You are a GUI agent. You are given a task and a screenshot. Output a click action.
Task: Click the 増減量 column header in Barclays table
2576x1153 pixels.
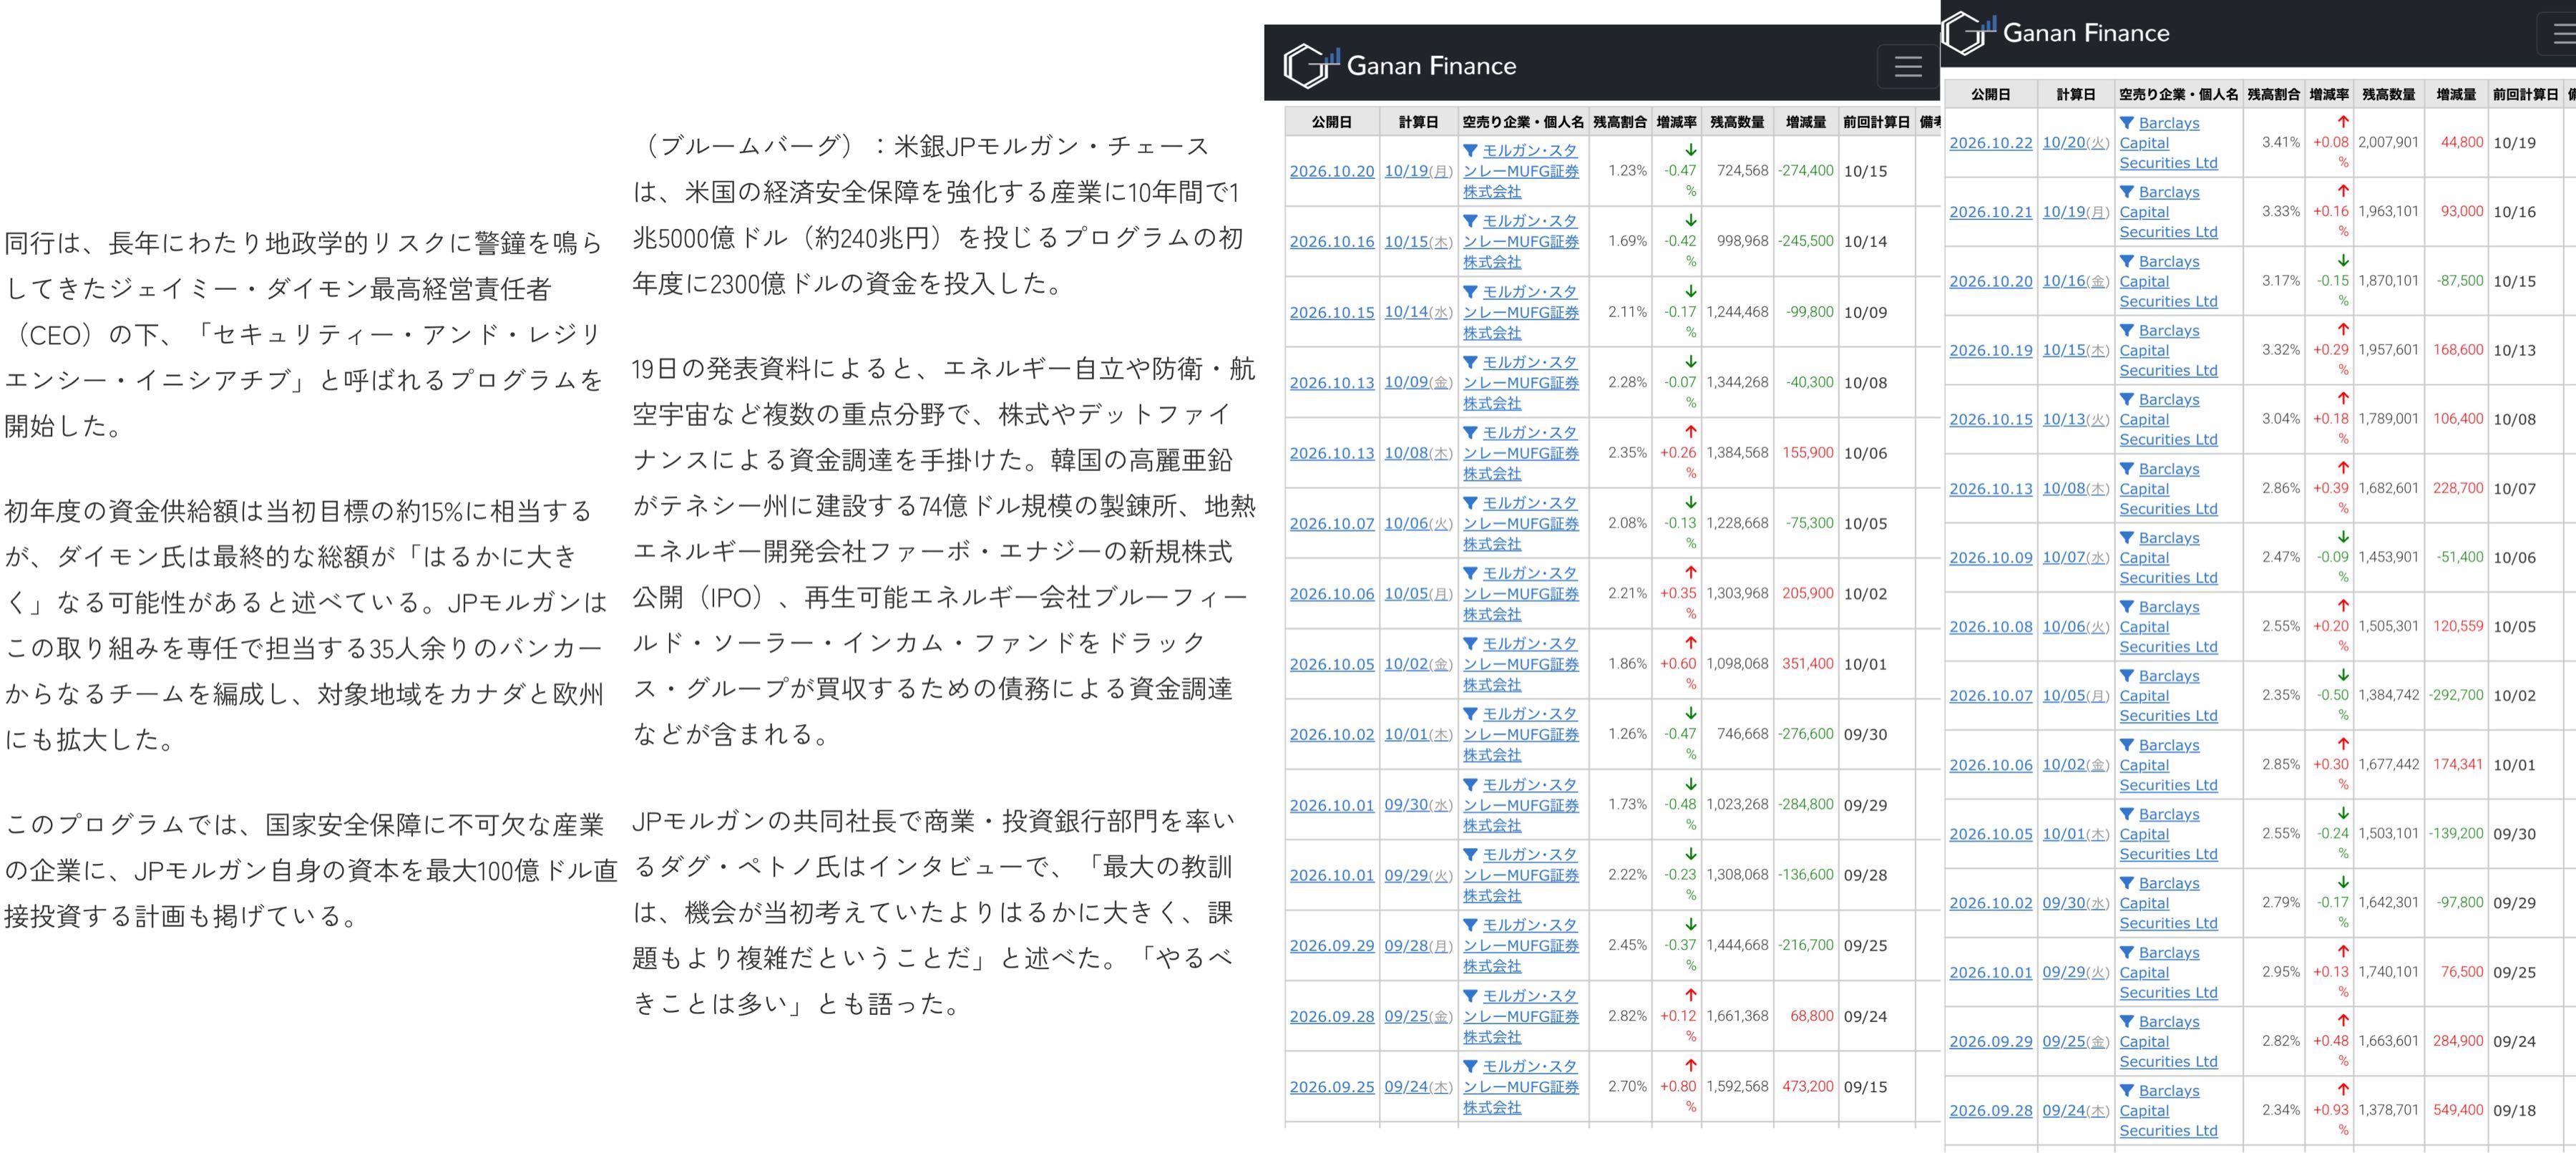(2456, 94)
